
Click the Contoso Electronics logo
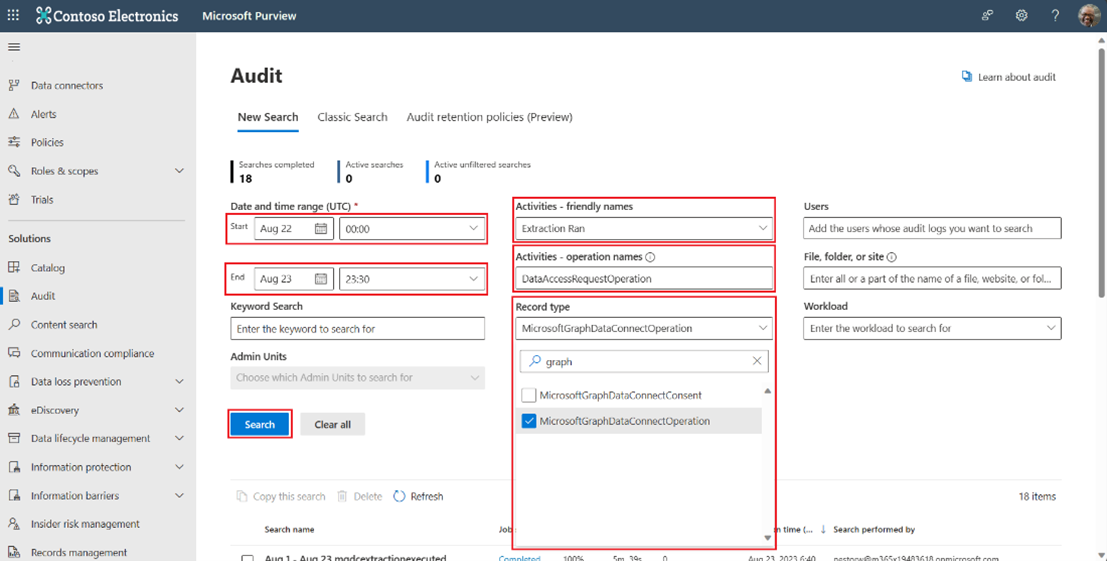[107, 16]
